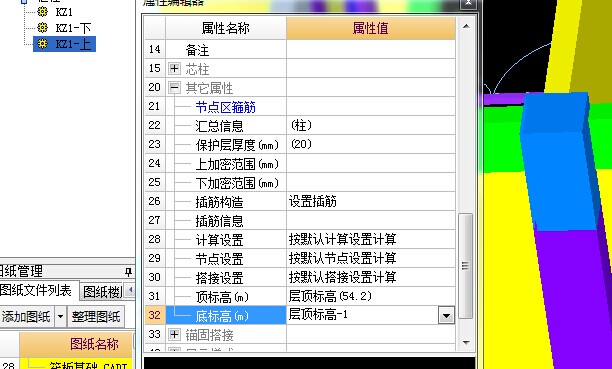The width and height of the screenshot is (612, 369).
Task: Select row number 32 in the property list
Action: point(155,315)
